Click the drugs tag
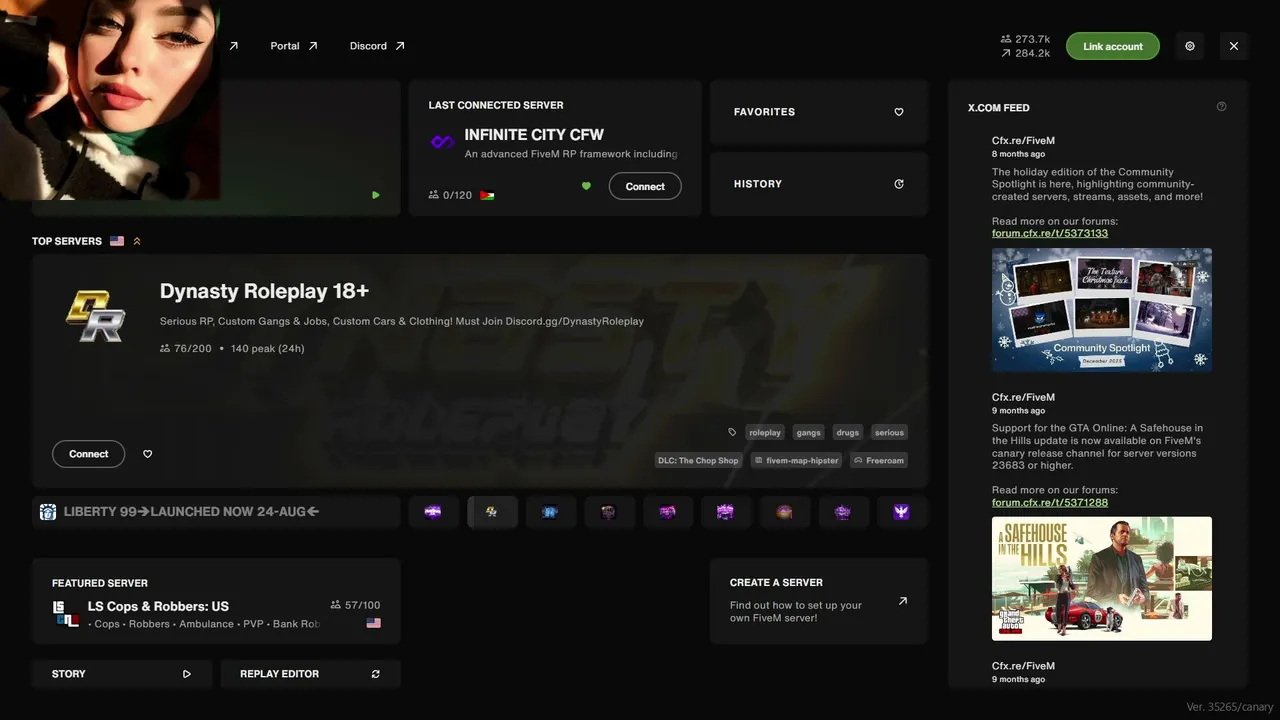 tap(848, 433)
